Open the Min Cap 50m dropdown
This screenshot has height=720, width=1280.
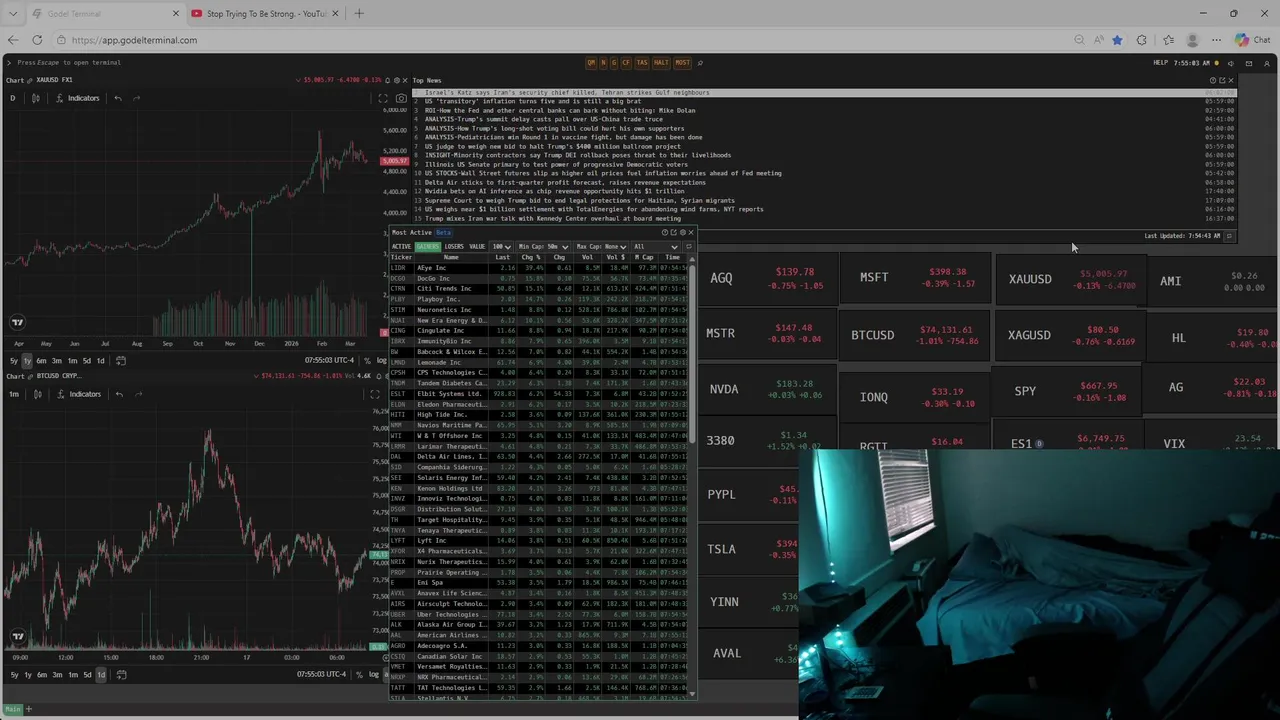tap(543, 247)
